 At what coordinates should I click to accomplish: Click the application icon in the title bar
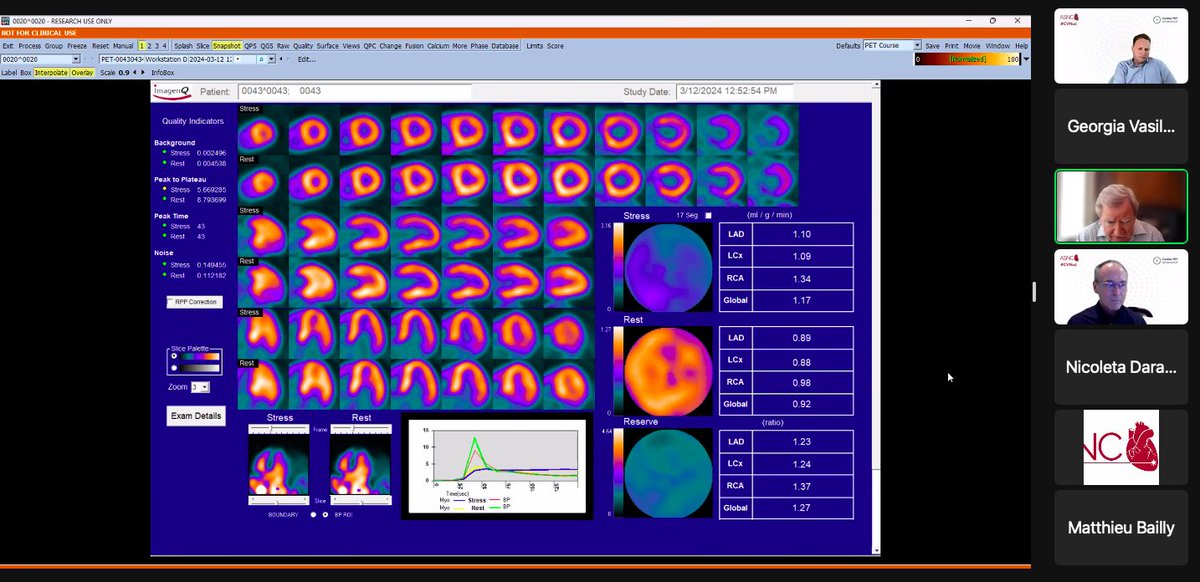(x=5, y=20)
